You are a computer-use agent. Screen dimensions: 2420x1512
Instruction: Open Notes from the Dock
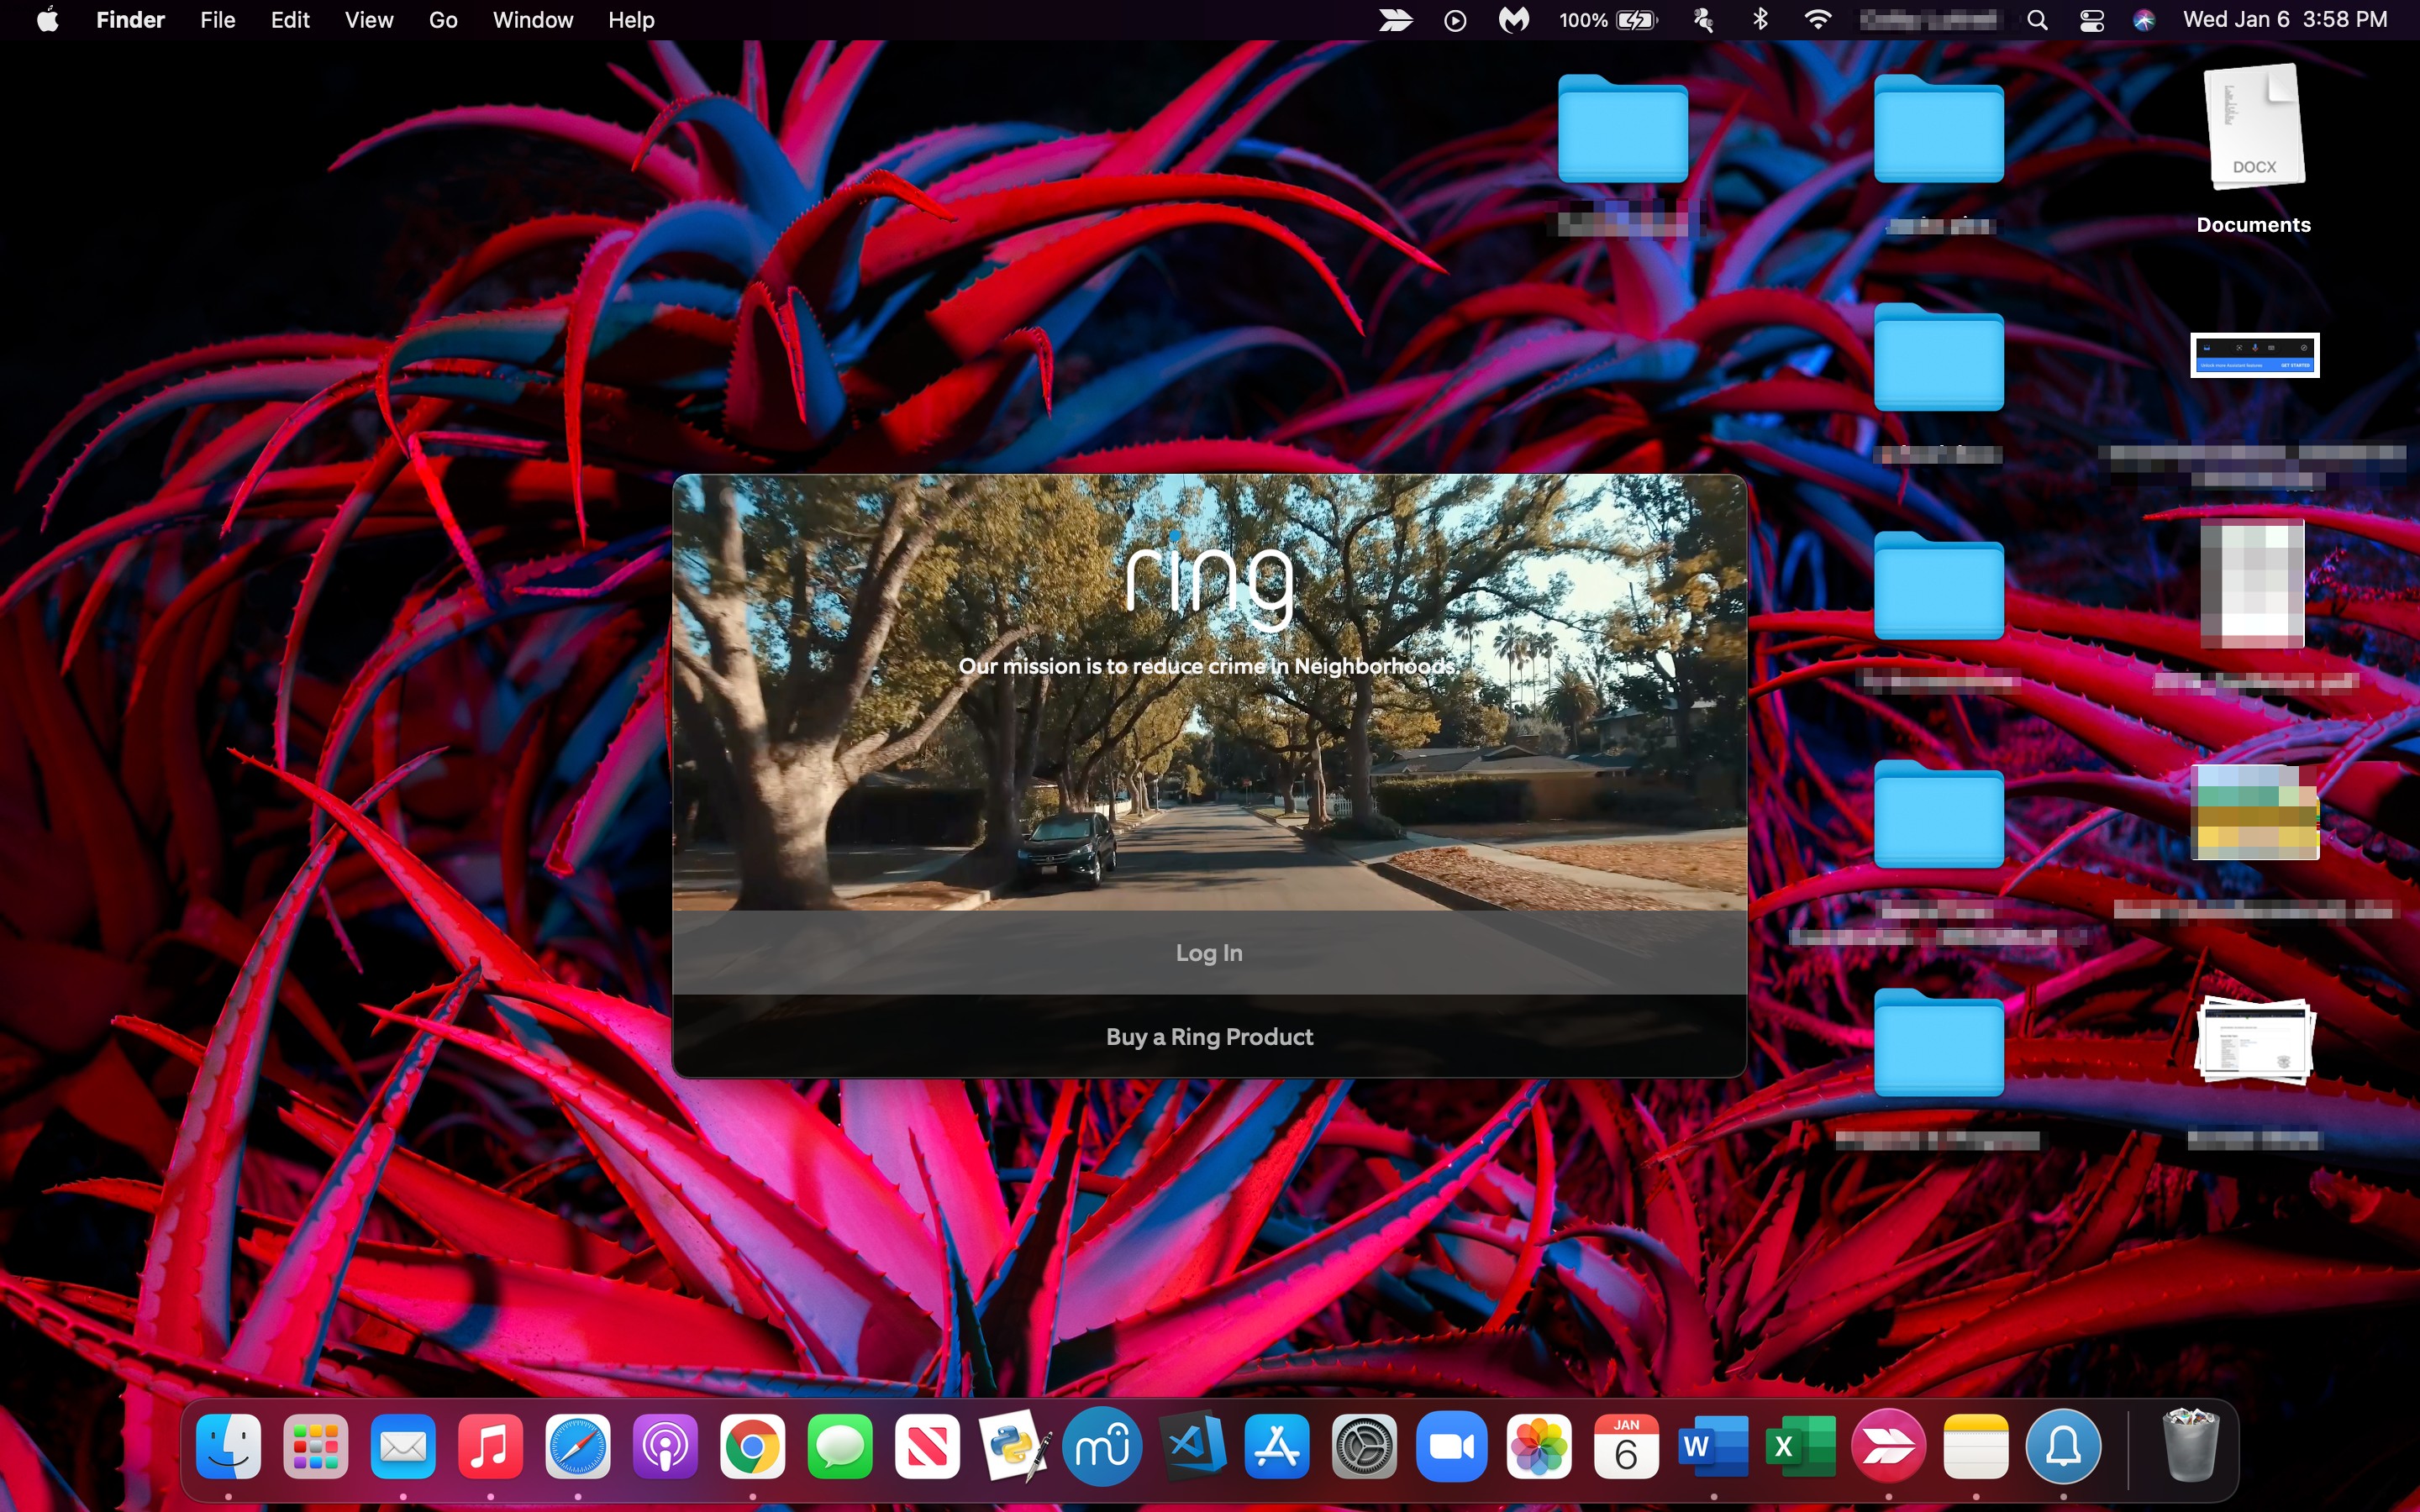[x=1975, y=1446]
